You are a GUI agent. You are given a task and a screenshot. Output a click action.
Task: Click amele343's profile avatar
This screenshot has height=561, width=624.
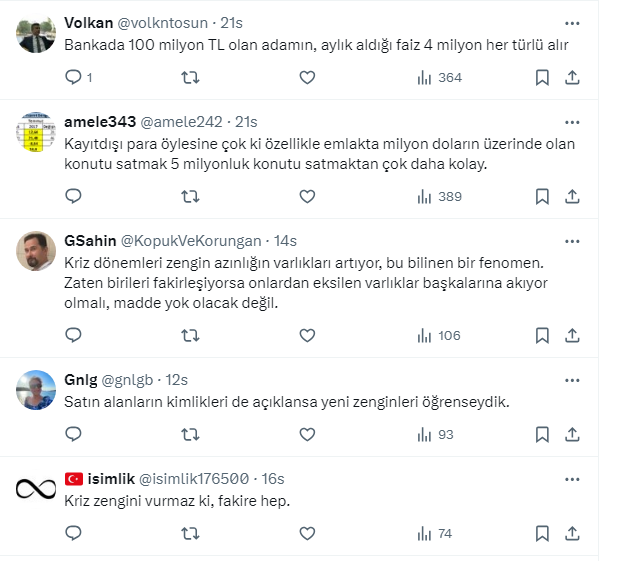36,135
